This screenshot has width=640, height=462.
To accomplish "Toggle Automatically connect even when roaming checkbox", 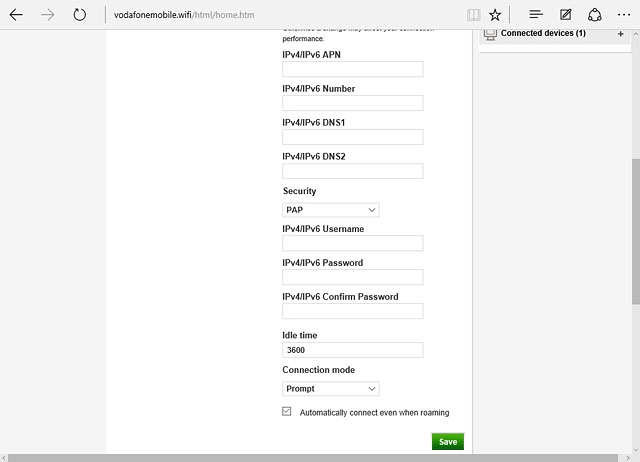I will pyautogui.click(x=287, y=412).
